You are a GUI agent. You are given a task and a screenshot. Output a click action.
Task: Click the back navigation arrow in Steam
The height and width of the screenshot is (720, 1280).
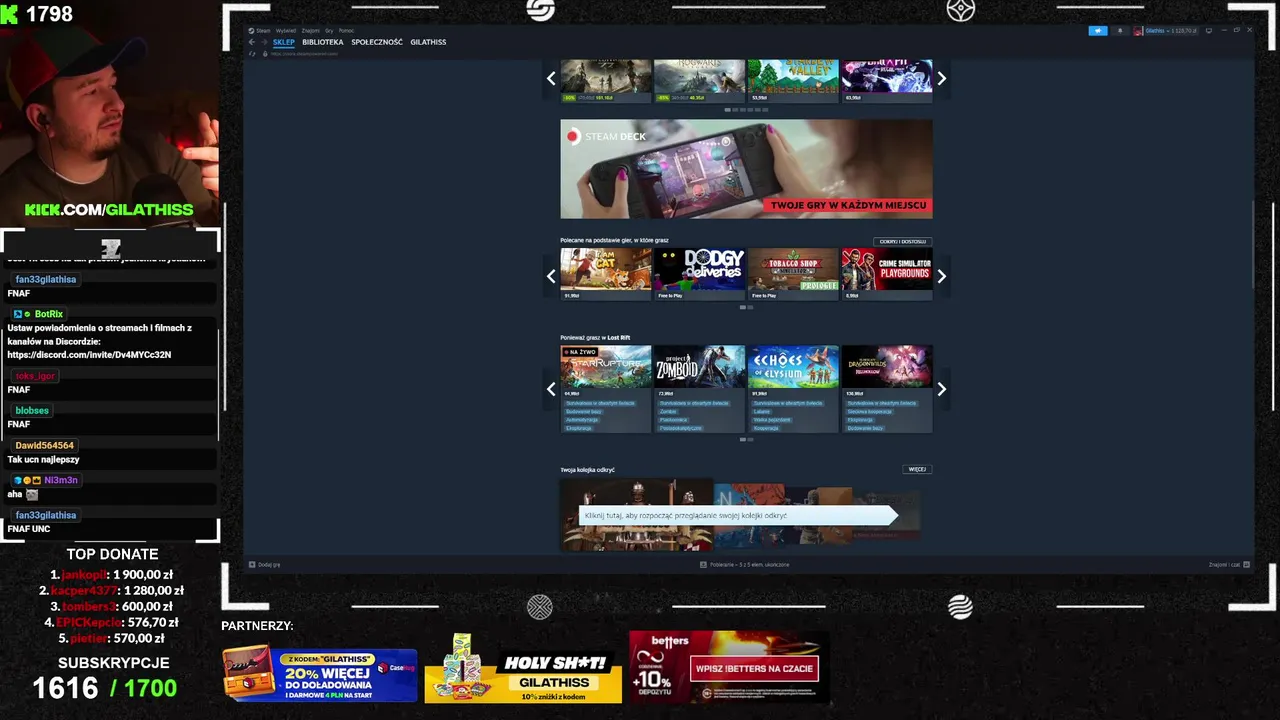pos(252,42)
